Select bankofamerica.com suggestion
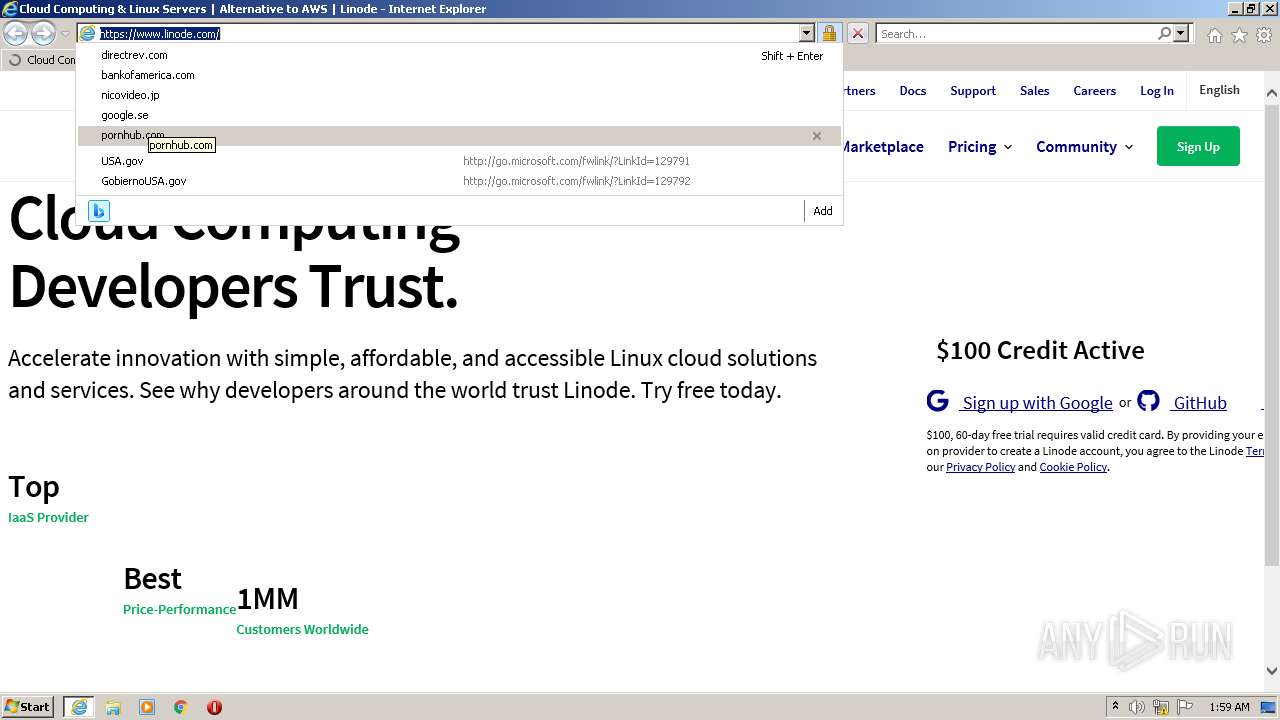This screenshot has width=1280, height=720. (x=460, y=76)
